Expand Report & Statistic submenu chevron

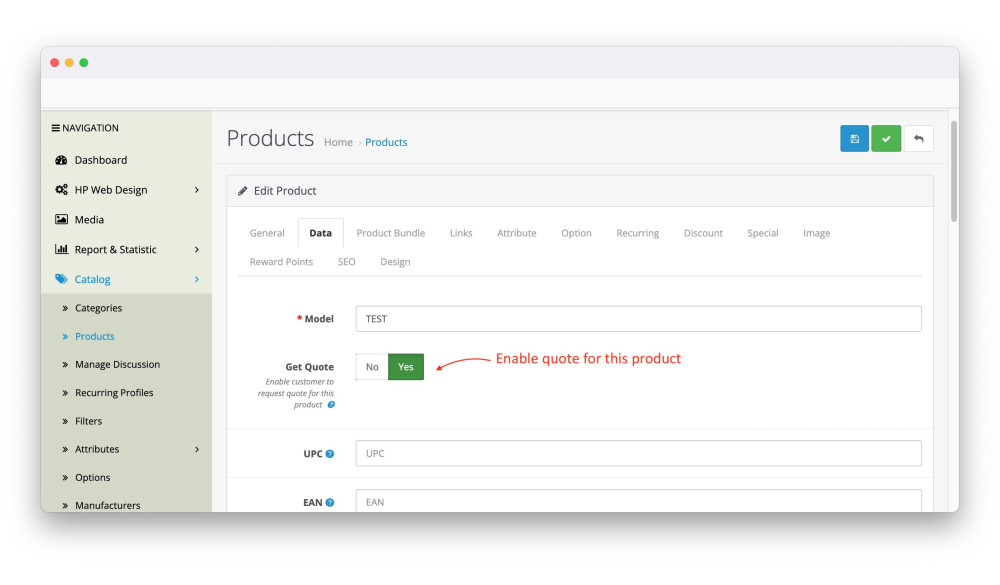[x=197, y=250]
